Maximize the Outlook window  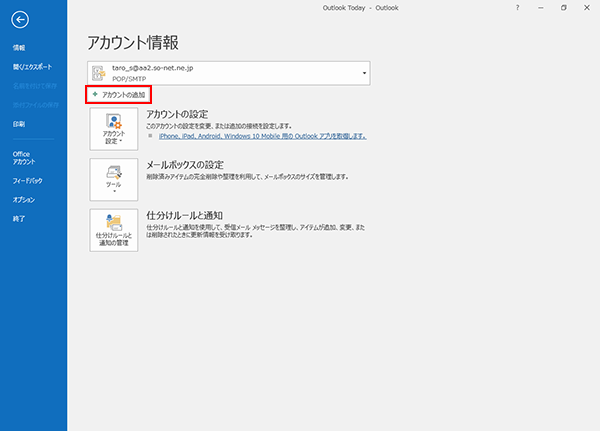(564, 7)
